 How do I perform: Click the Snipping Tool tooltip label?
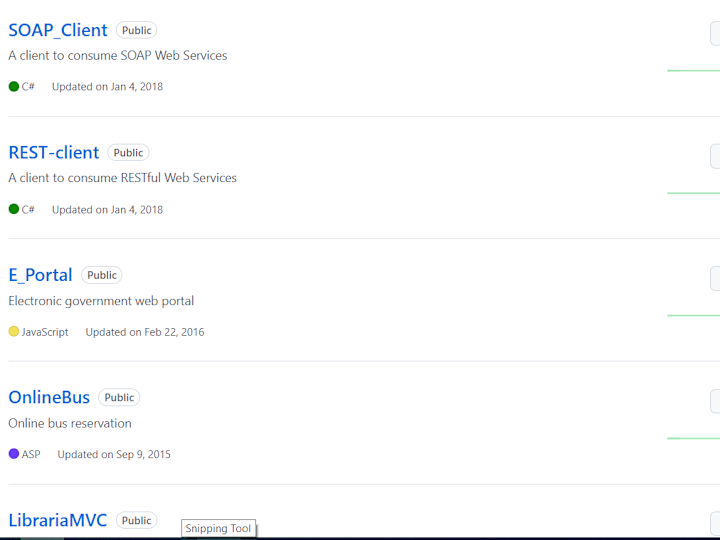(219, 529)
